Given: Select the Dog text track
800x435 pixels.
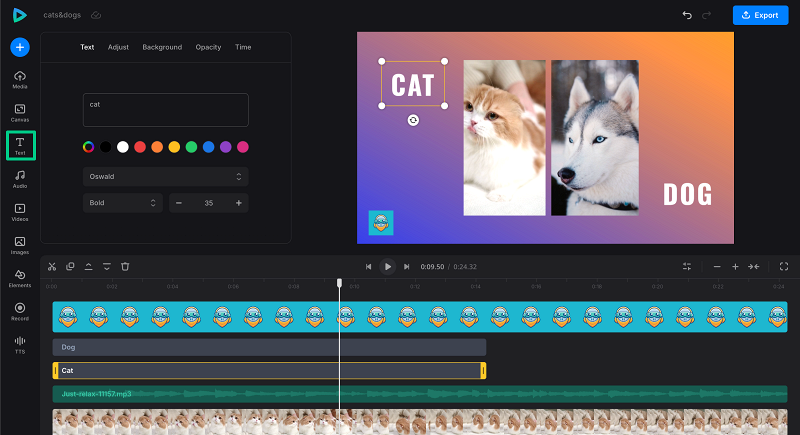Looking at the screenshot, I should coord(269,347).
